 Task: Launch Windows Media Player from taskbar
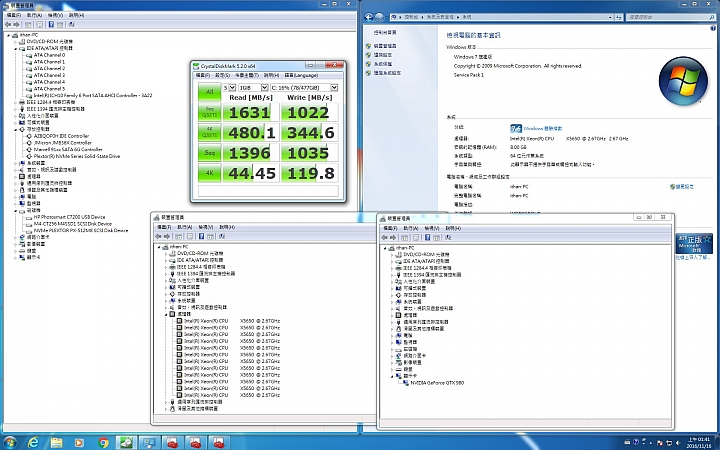pos(79,443)
